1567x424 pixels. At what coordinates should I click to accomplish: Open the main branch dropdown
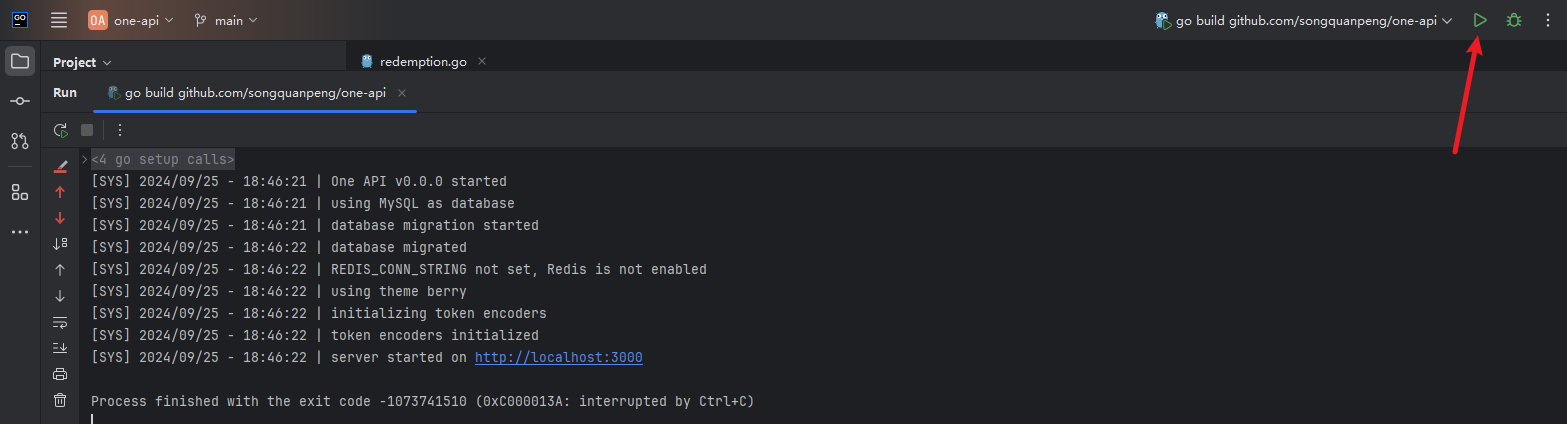click(x=226, y=20)
